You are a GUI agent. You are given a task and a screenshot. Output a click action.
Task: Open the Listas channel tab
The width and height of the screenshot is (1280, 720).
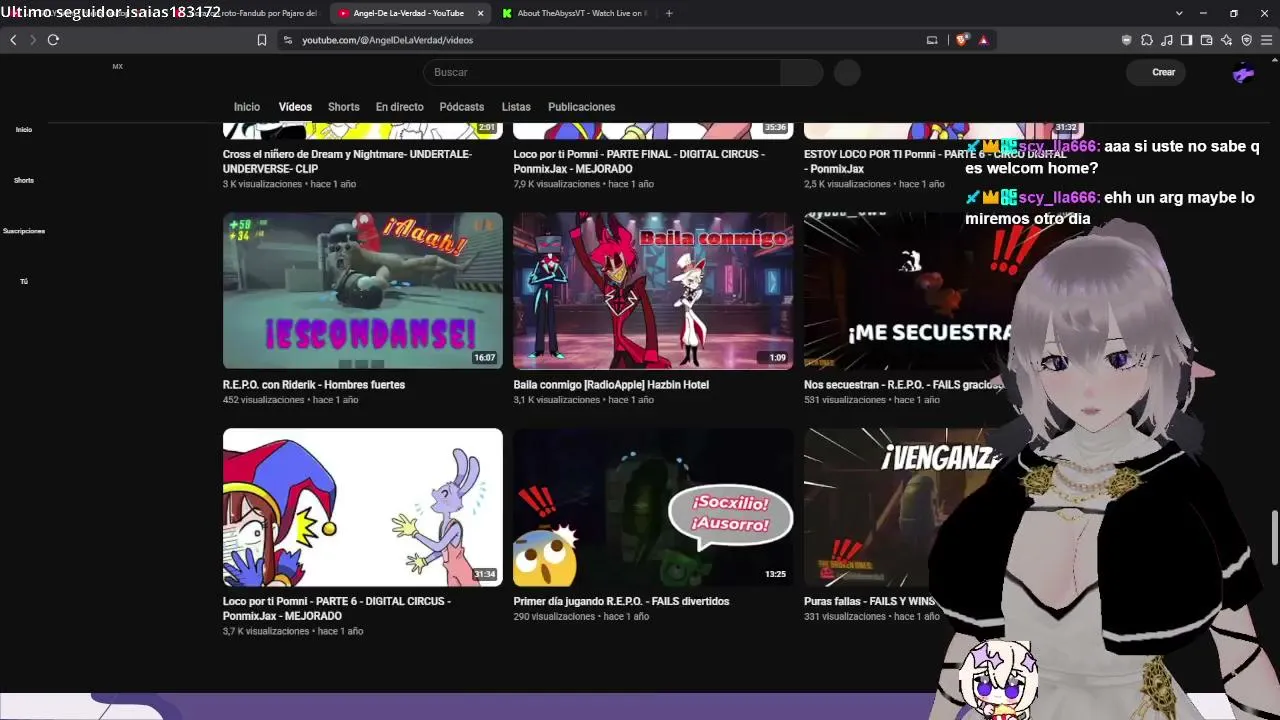(x=516, y=107)
